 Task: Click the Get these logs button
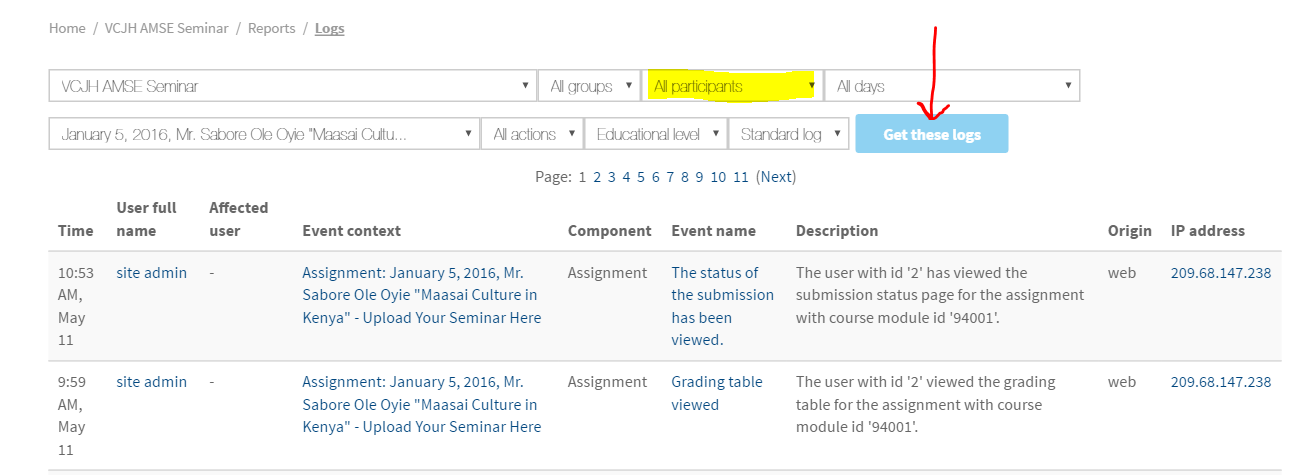[x=931, y=134]
